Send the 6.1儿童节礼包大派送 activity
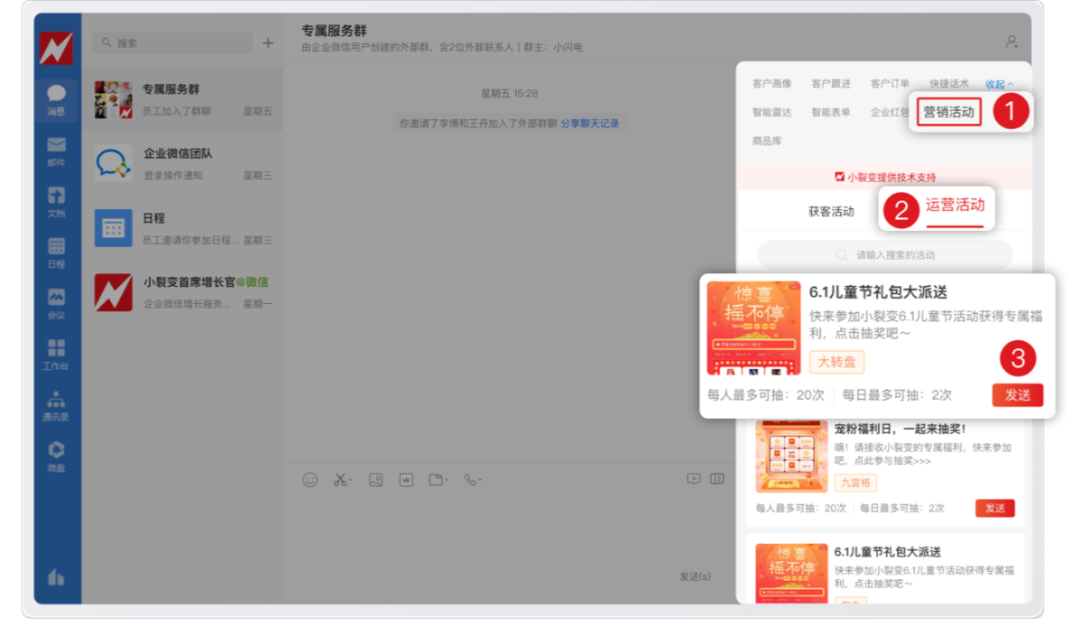 pyautogui.click(x=1018, y=394)
